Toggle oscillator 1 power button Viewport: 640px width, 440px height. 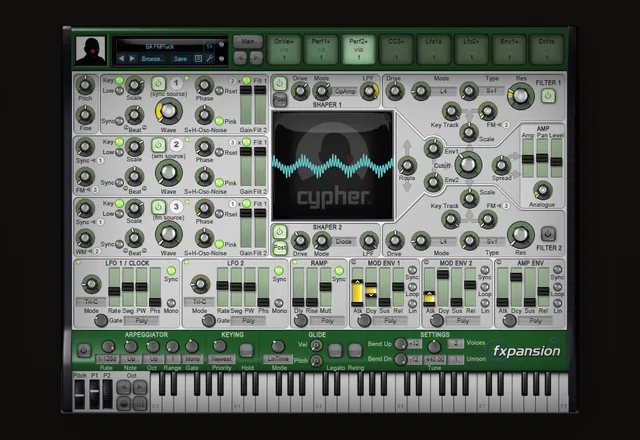point(158,83)
